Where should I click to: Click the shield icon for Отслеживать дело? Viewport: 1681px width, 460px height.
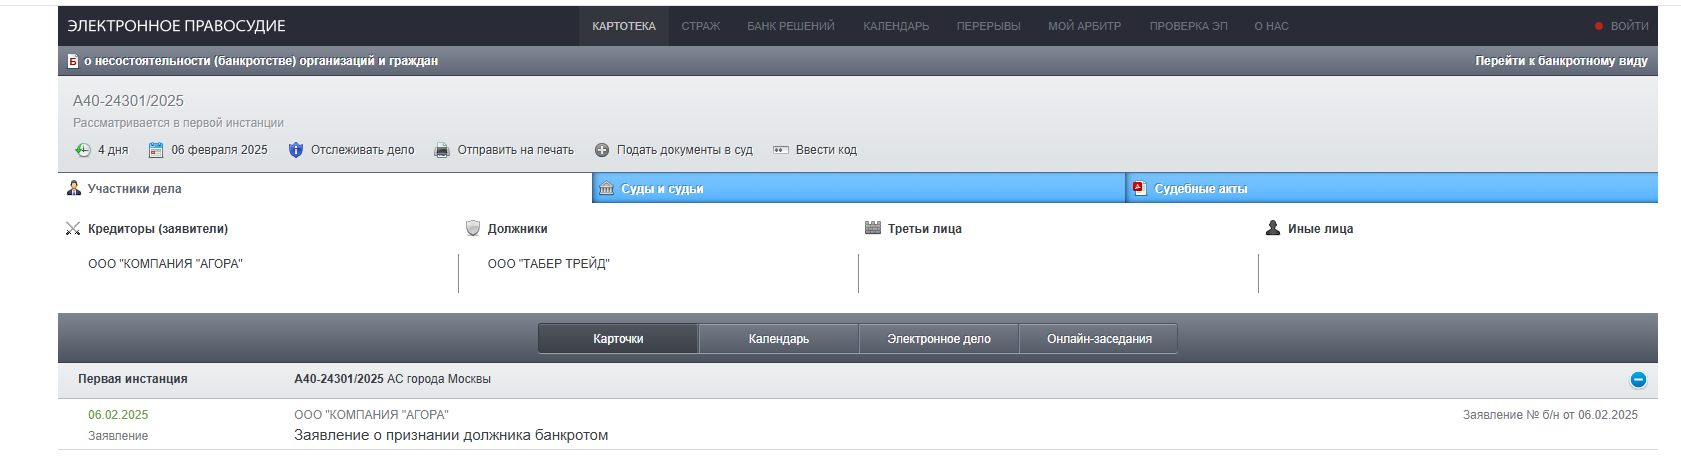pos(295,150)
